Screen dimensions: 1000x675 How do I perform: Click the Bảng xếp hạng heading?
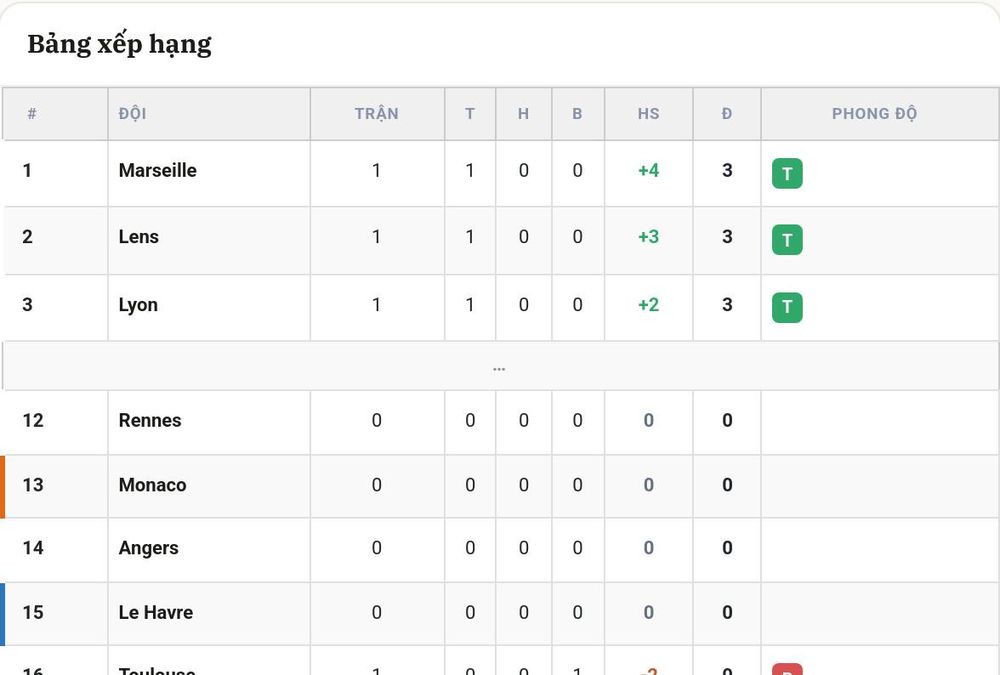point(119,44)
